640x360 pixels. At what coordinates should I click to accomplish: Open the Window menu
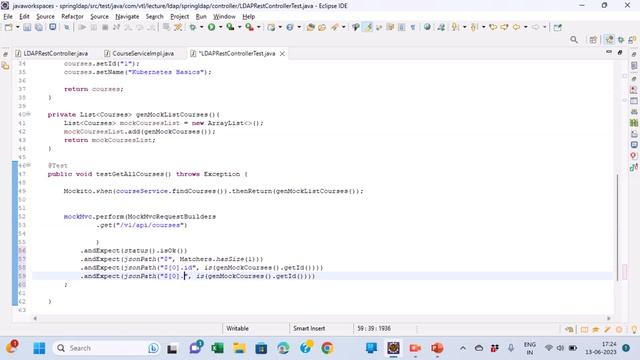(224, 17)
